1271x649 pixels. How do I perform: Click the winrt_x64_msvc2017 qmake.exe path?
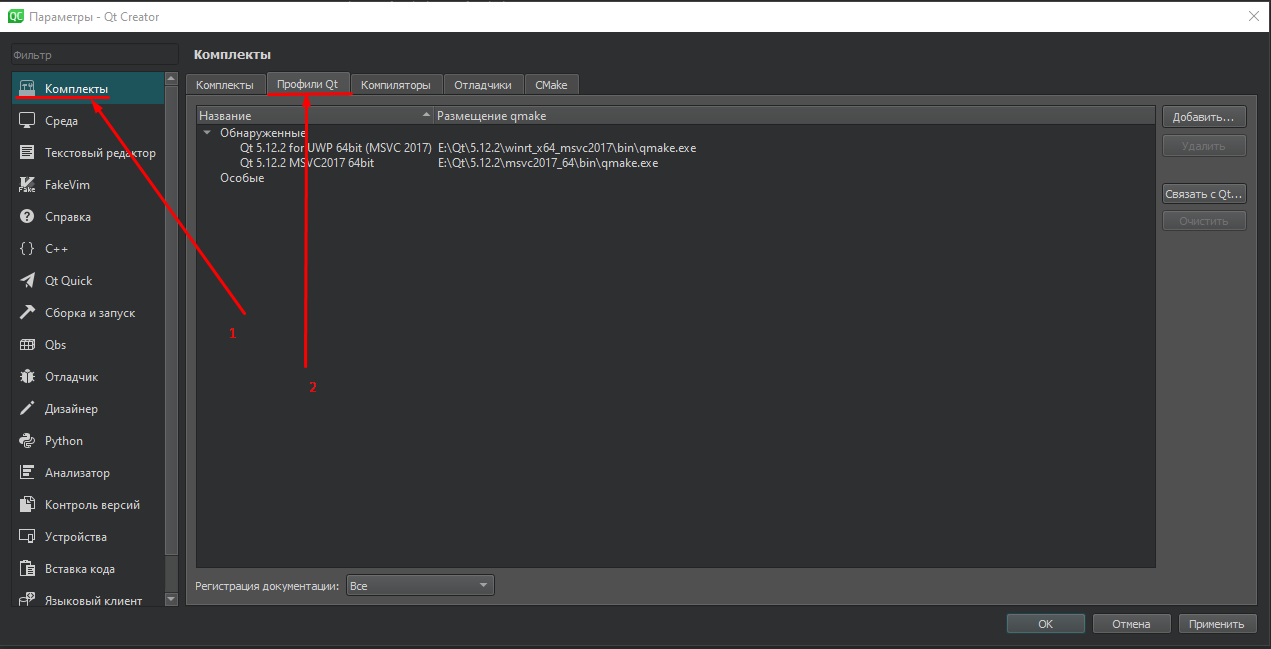pos(567,148)
